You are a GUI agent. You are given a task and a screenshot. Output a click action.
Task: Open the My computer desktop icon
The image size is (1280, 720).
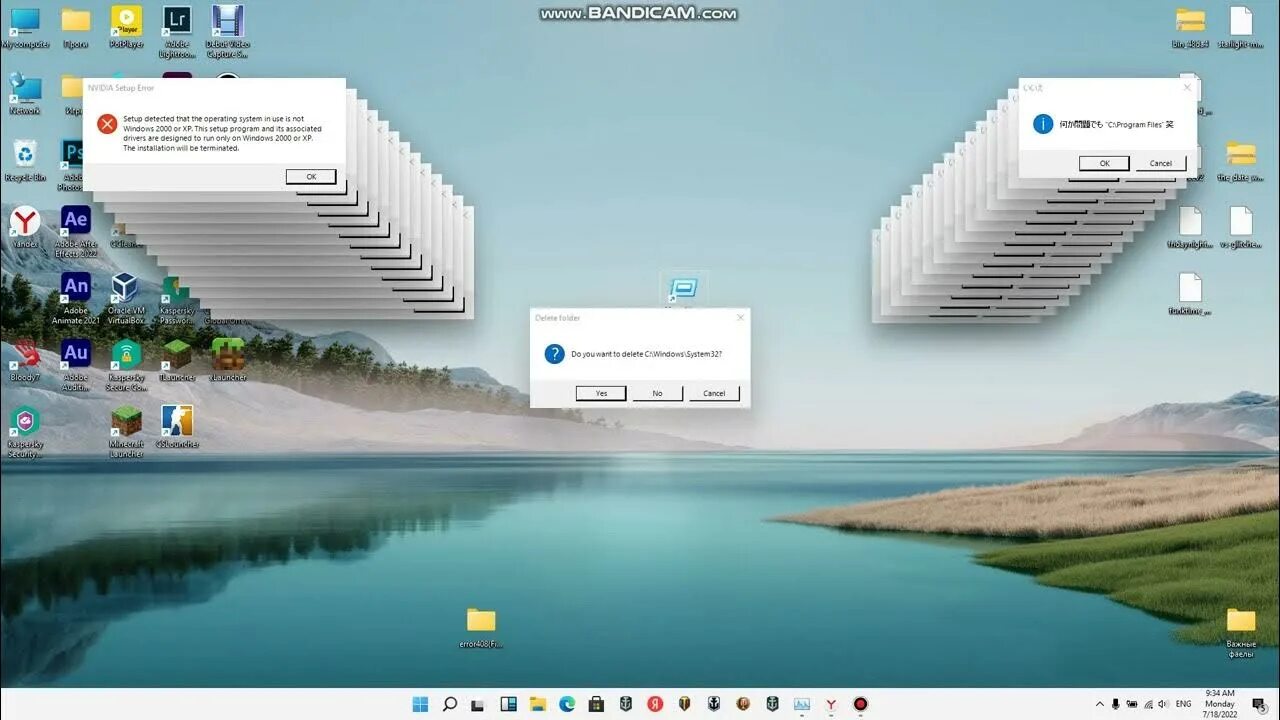pos(25,27)
